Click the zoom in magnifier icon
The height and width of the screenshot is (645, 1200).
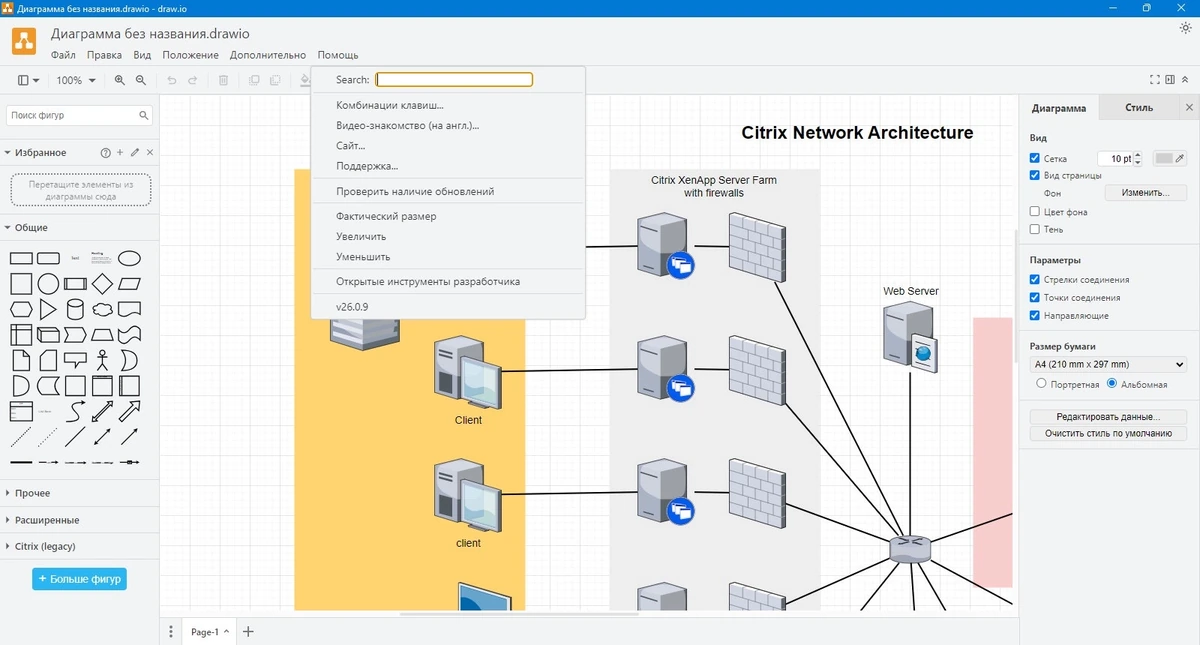pyautogui.click(x=120, y=80)
